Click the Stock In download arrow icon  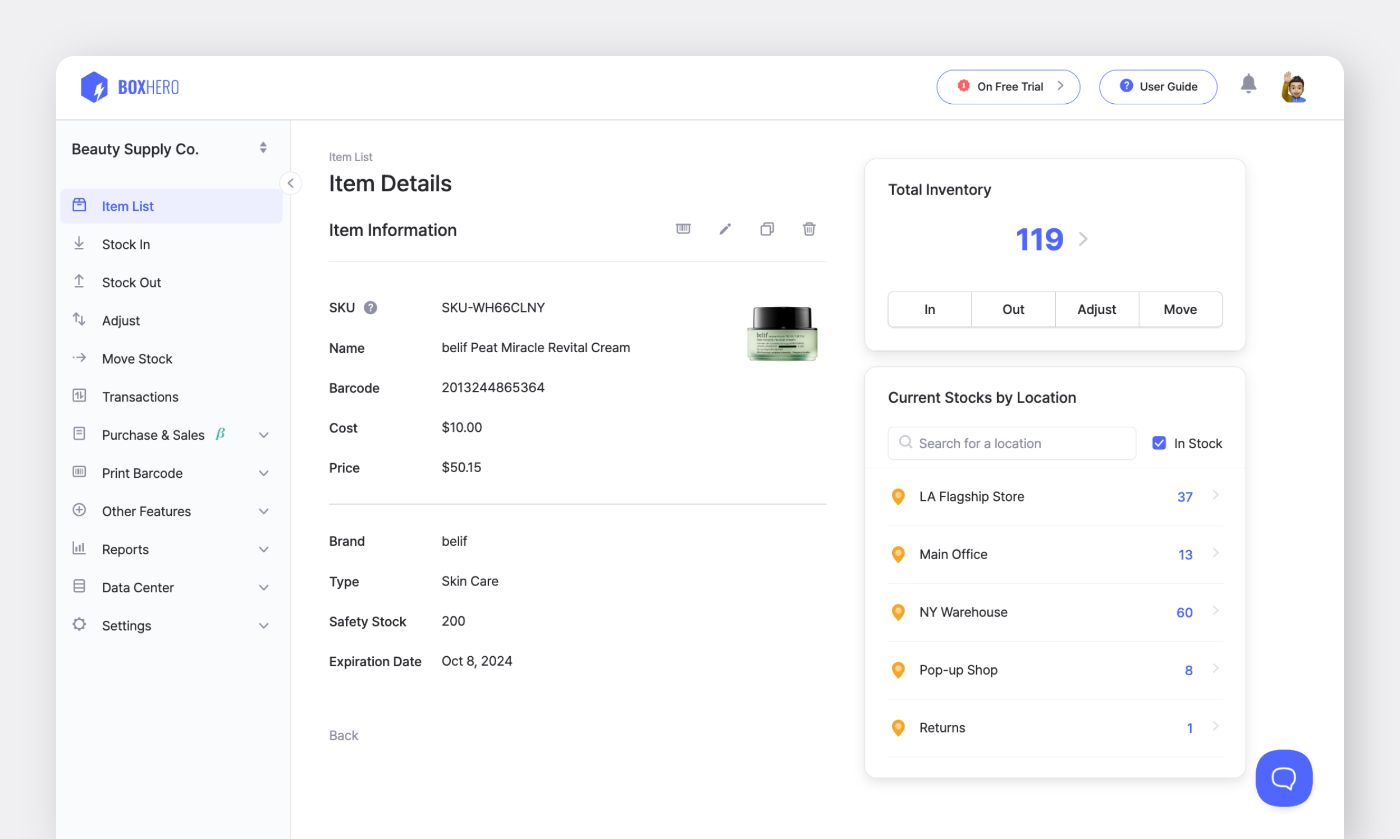coord(79,244)
